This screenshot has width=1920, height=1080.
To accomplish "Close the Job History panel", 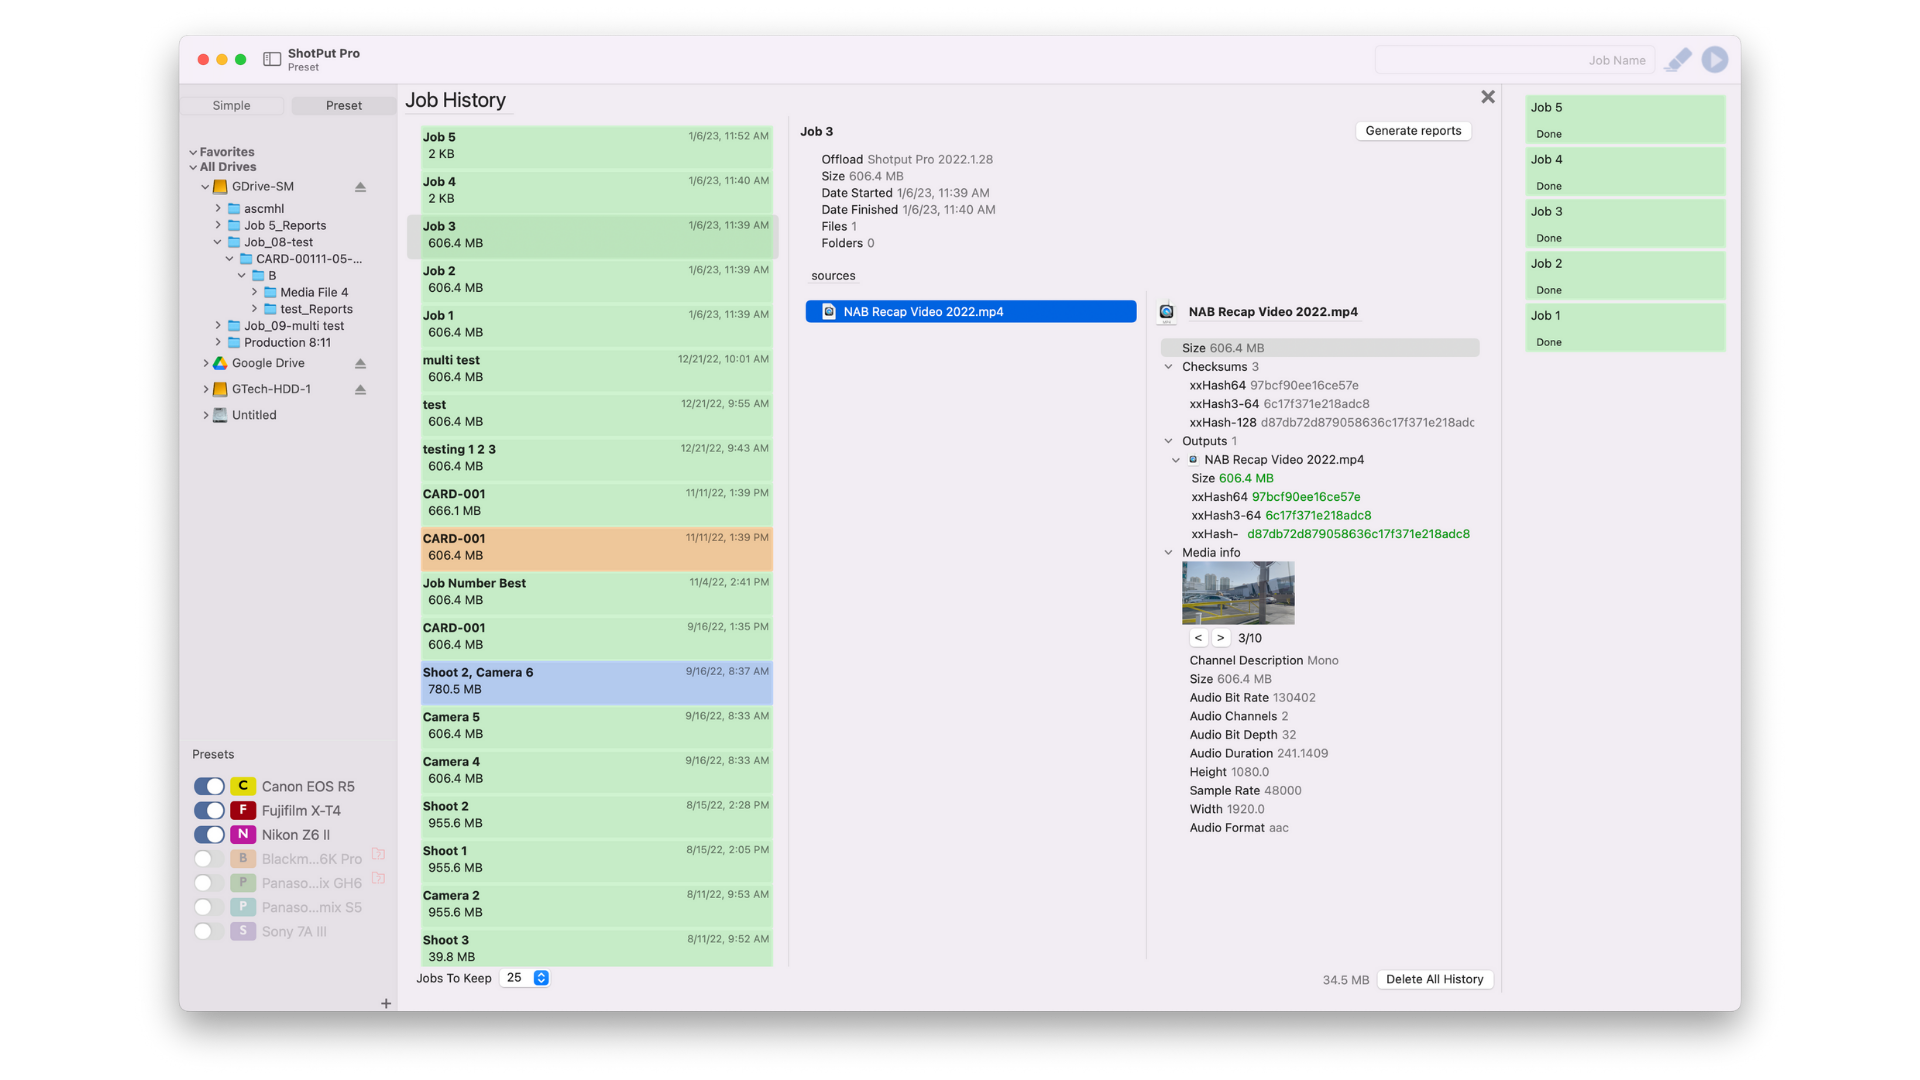I will click(1488, 97).
